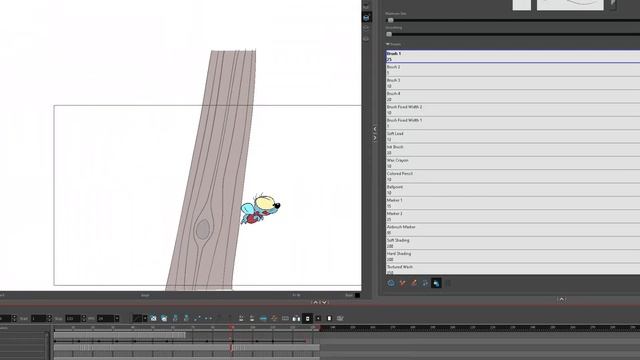Toggle the highlighted white page icon in the timeline toolbar
The image size is (640, 360).
(x=307, y=318)
